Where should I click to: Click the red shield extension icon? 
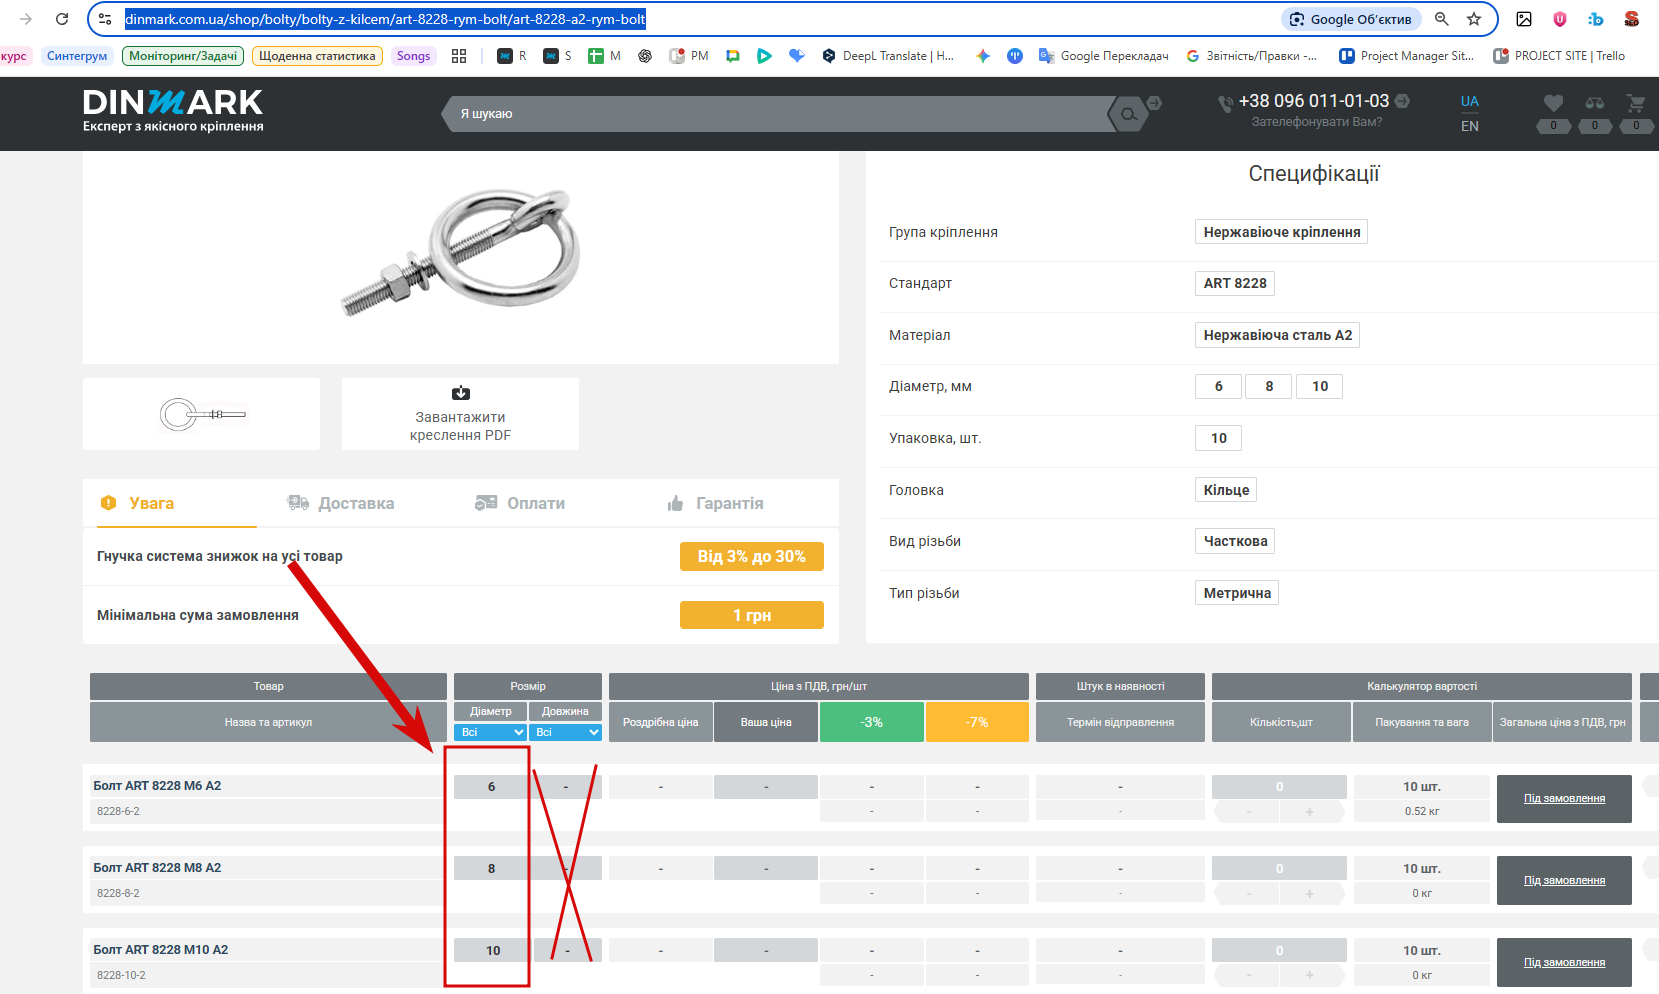(1560, 19)
